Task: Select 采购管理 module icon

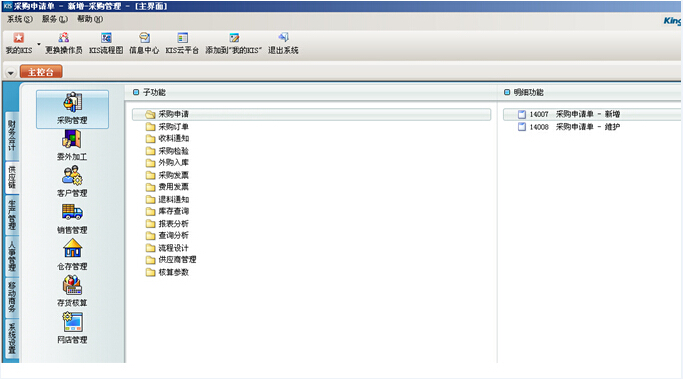Action: tap(72, 109)
